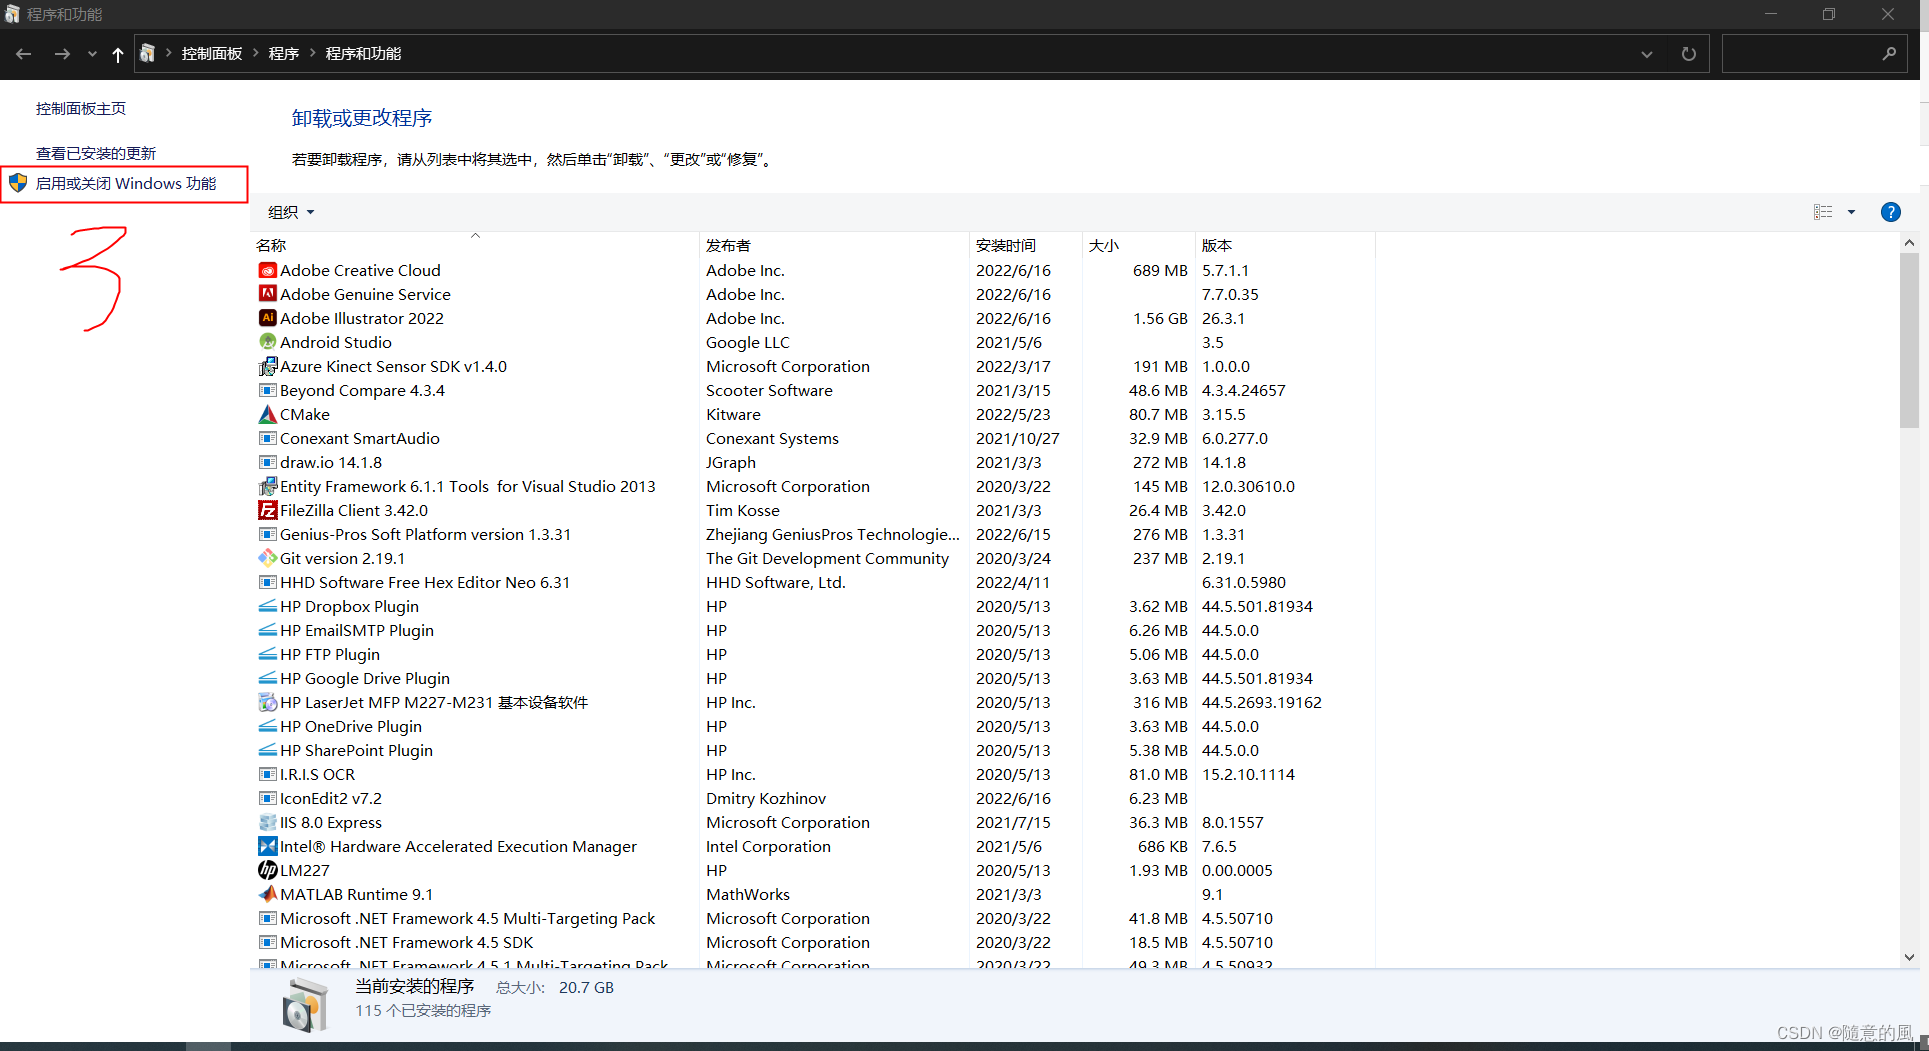The image size is (1929, 1051).
Task: Go up one level with up arrow
Action: point(118,54)
